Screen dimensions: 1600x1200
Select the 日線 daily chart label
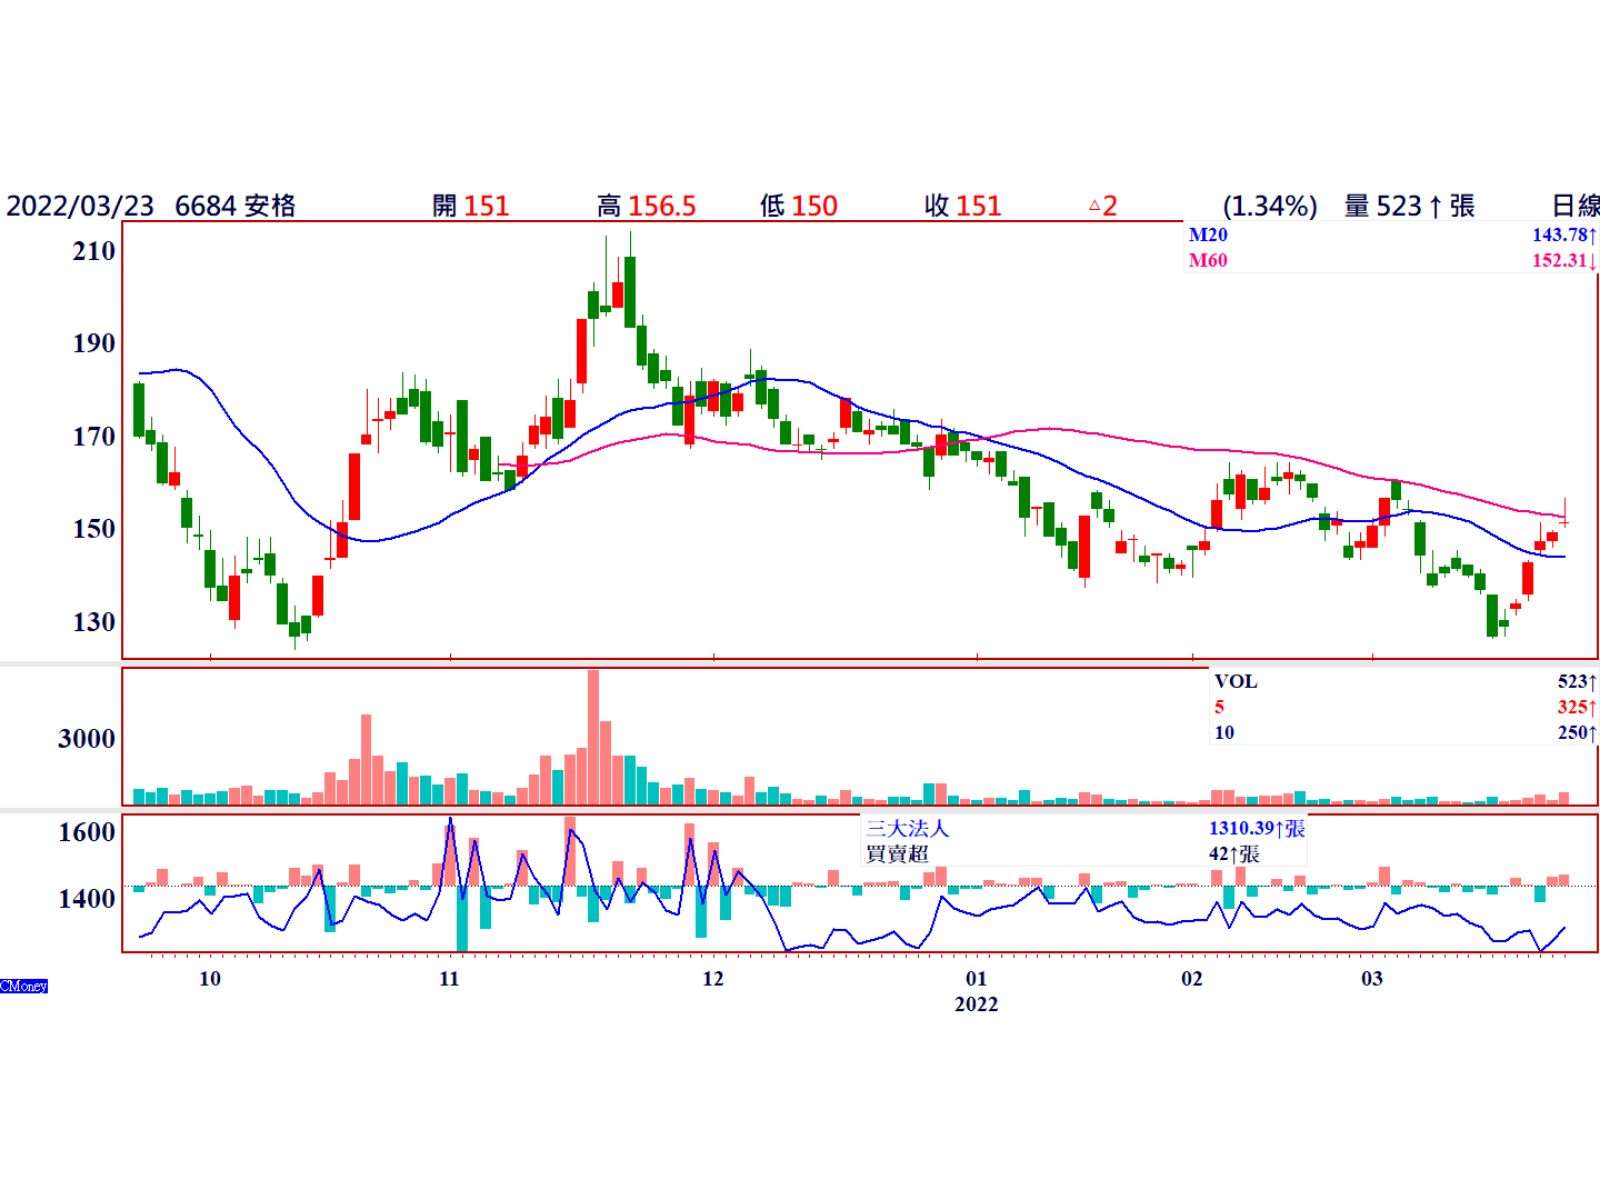pyautogui.click(x=1574, y=206)
